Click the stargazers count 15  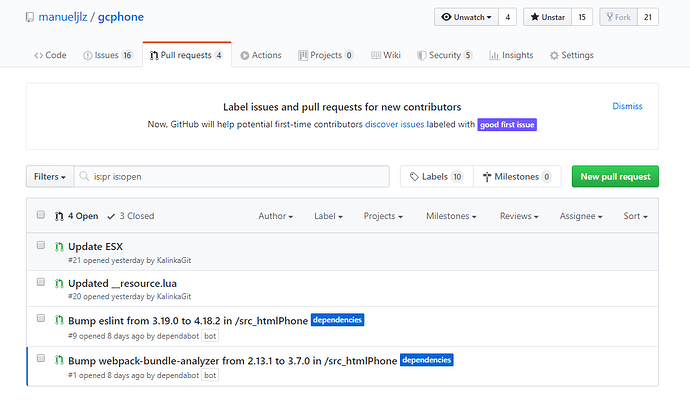(x=582, y=17)
